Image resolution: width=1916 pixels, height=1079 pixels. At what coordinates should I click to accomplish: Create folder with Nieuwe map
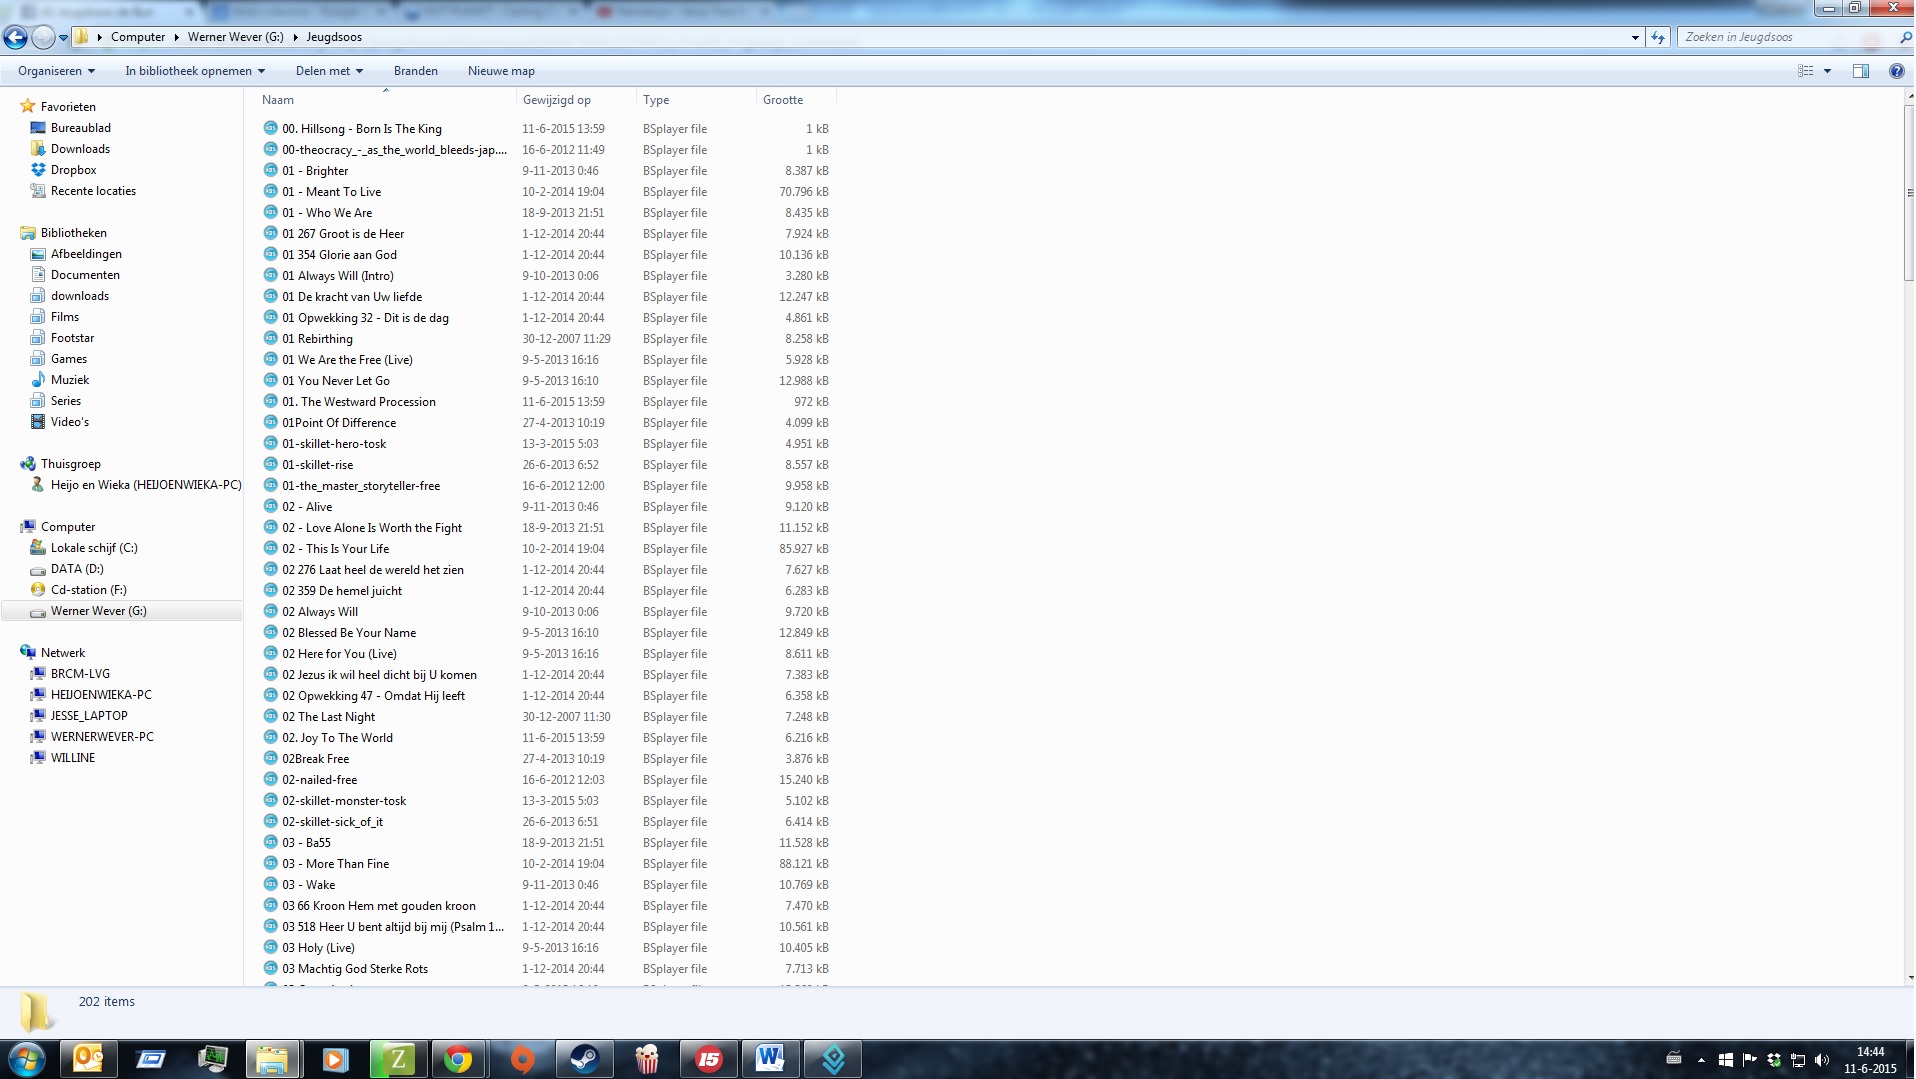(x=501, y=71)
